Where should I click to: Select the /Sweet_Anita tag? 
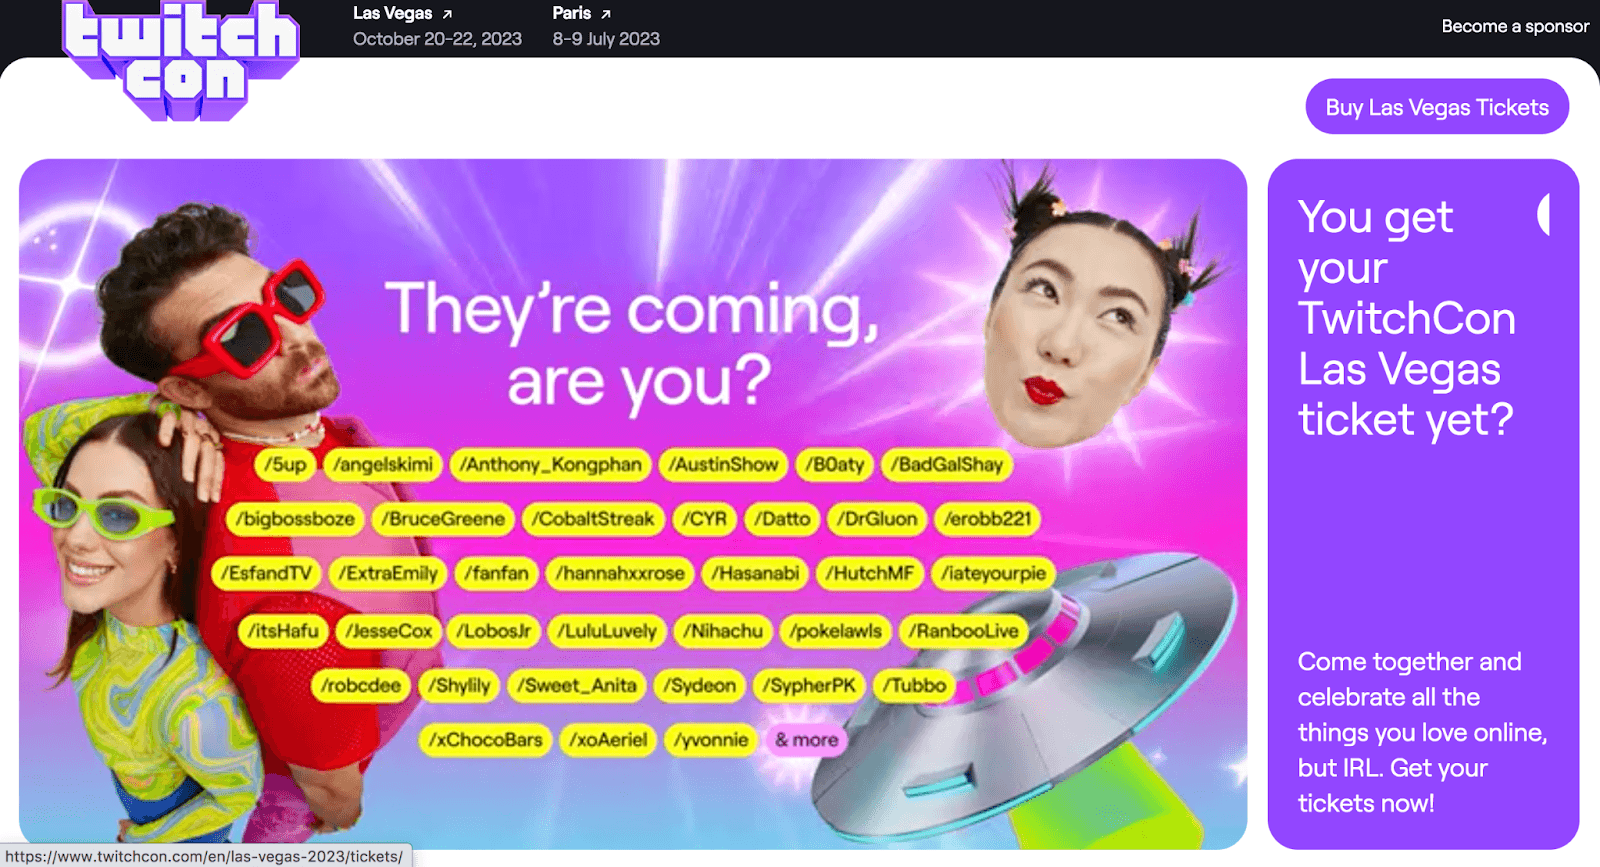point(578,686)
